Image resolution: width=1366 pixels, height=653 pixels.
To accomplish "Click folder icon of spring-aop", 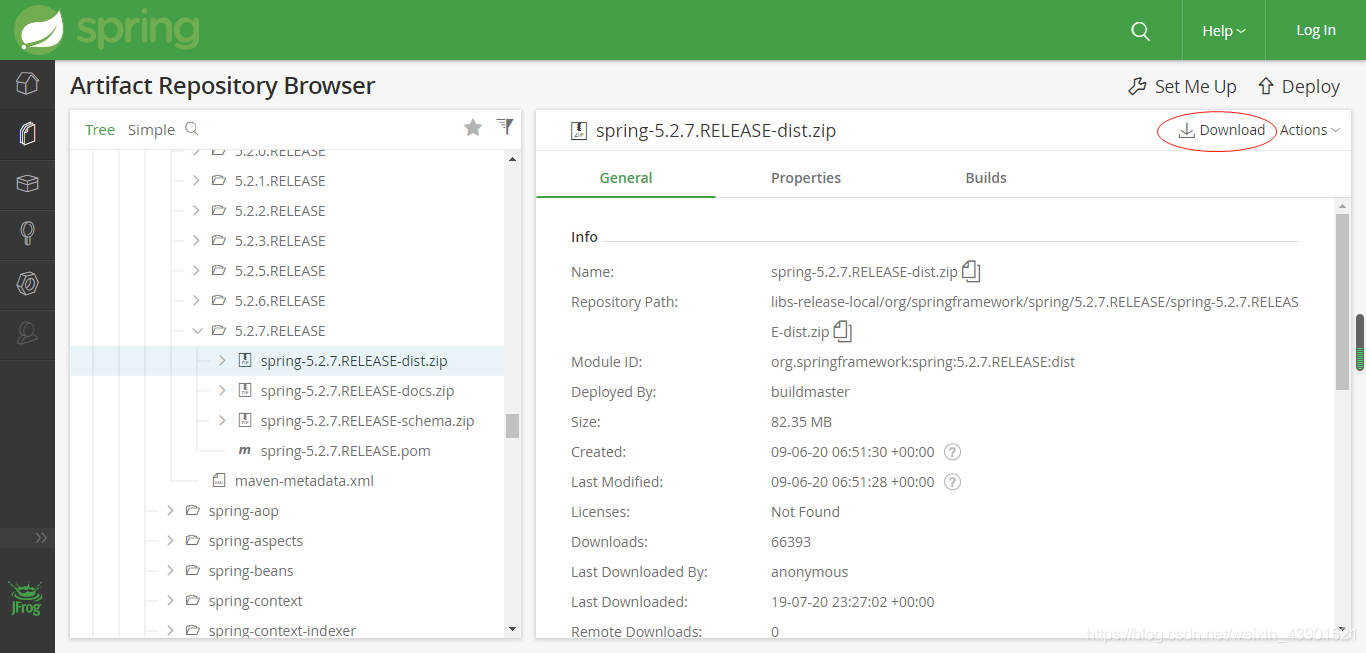I will 193,511.
